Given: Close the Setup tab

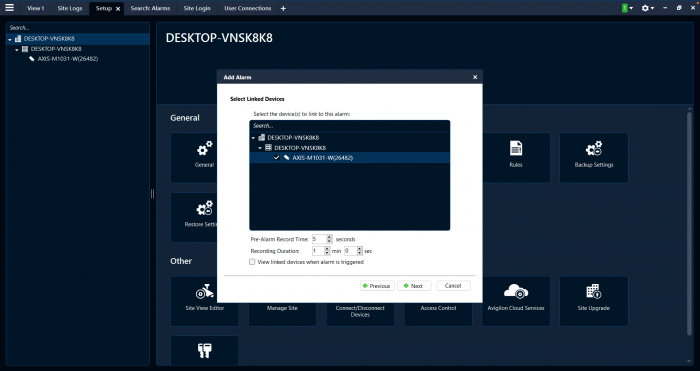Looking at the screenshot, I should [118, 8].
